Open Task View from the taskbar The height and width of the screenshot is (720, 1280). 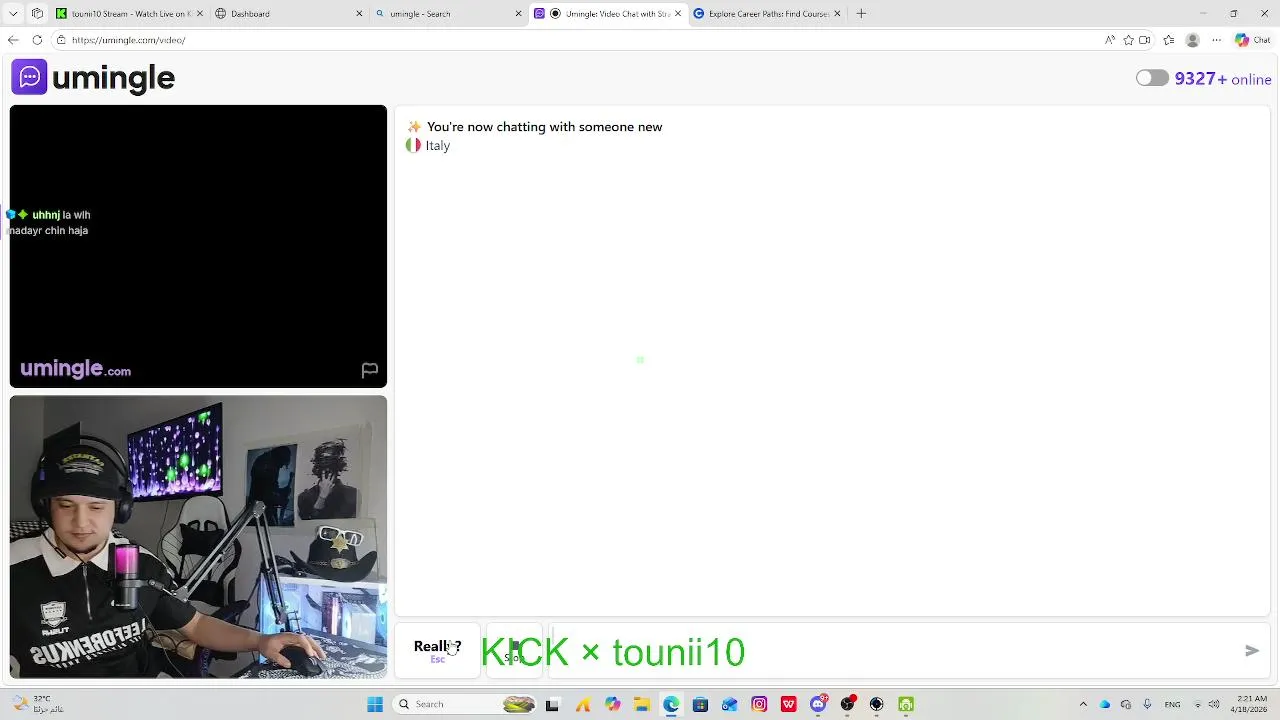[x=552, y=704]
